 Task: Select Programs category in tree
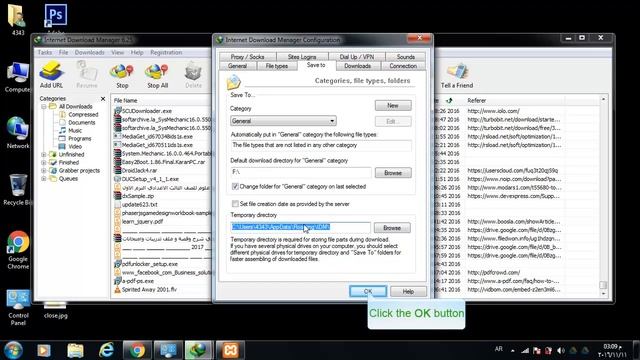(x=80, y=139)
